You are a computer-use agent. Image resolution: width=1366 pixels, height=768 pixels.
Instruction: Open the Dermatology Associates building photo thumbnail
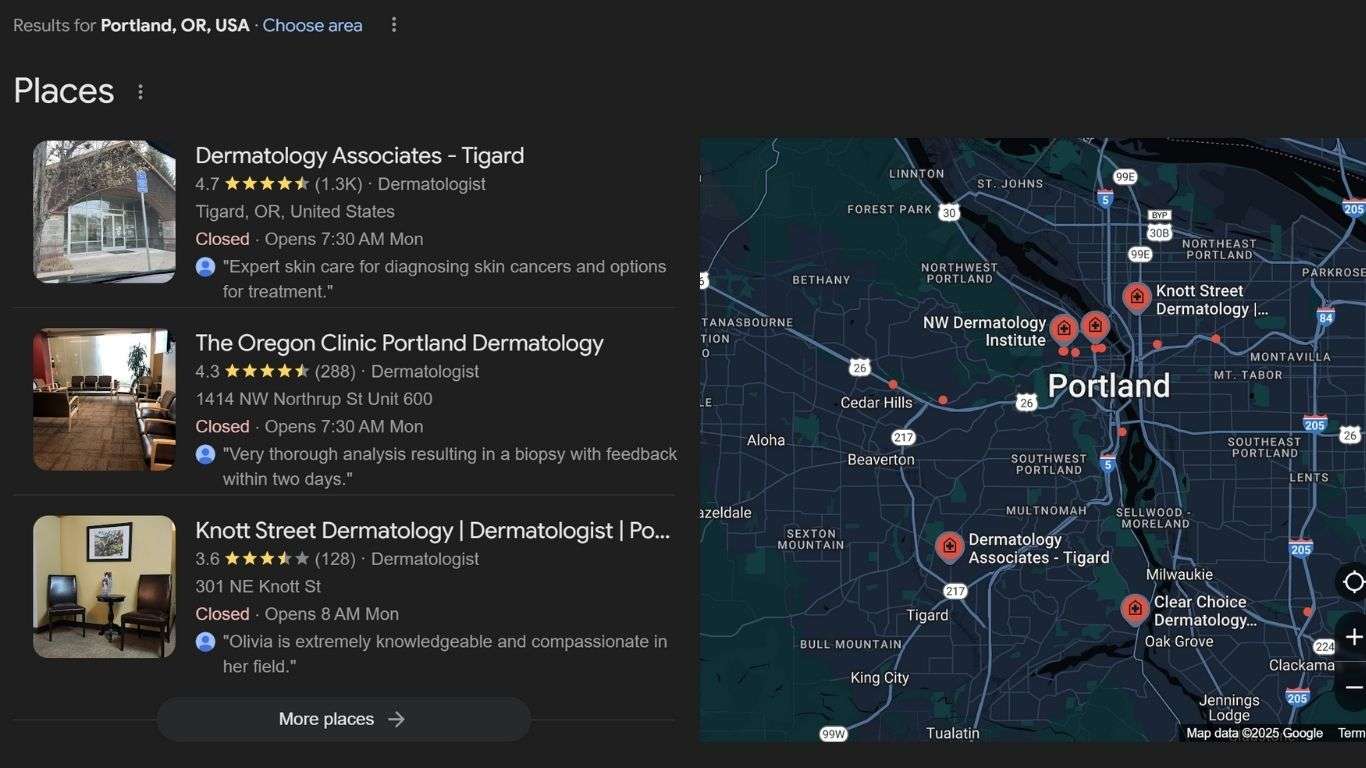104,211
